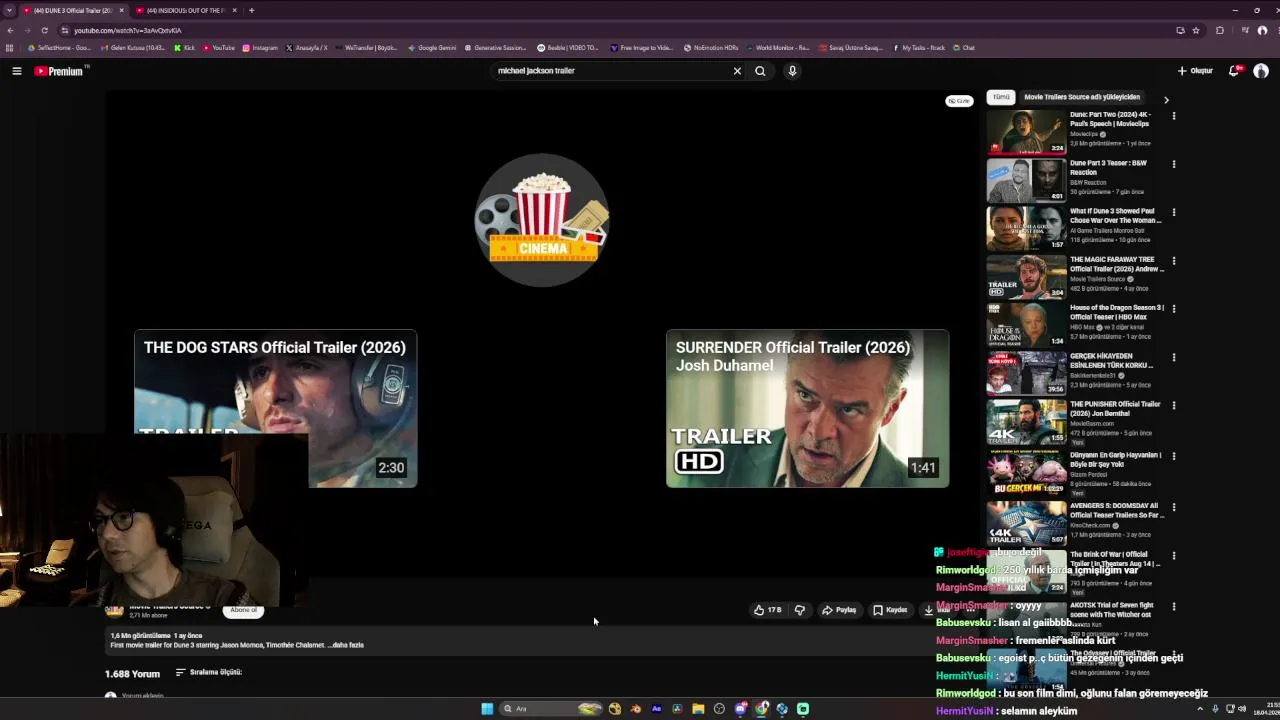This screenshot has height=720, width=1280.
Task: Open Windows Start menu
Action: coord(487,709)
